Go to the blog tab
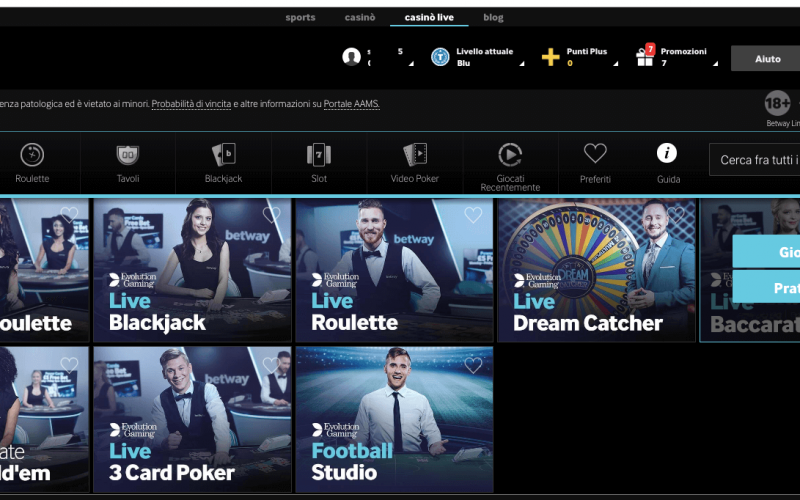Viewport: 800px width, 500px height. pyautogui.click(x=493, y=17)
